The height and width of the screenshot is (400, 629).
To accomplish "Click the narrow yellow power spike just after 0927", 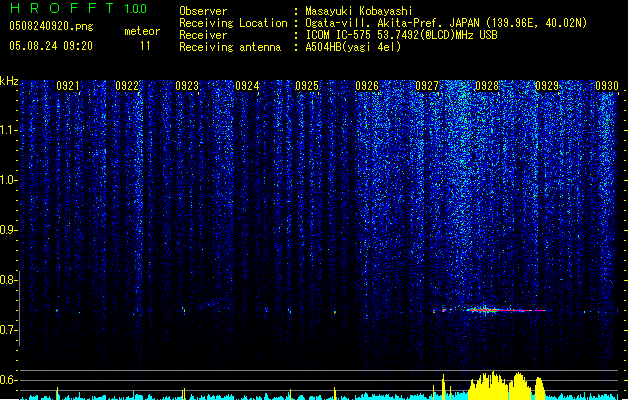I will click(x=443, y=387).
